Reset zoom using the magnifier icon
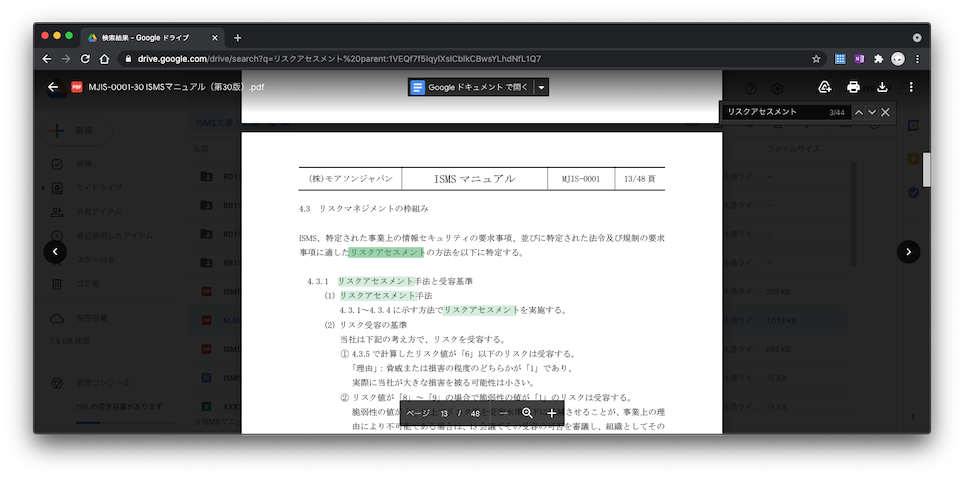The height and width of the screenshot is (478, 964). point(527,413)
